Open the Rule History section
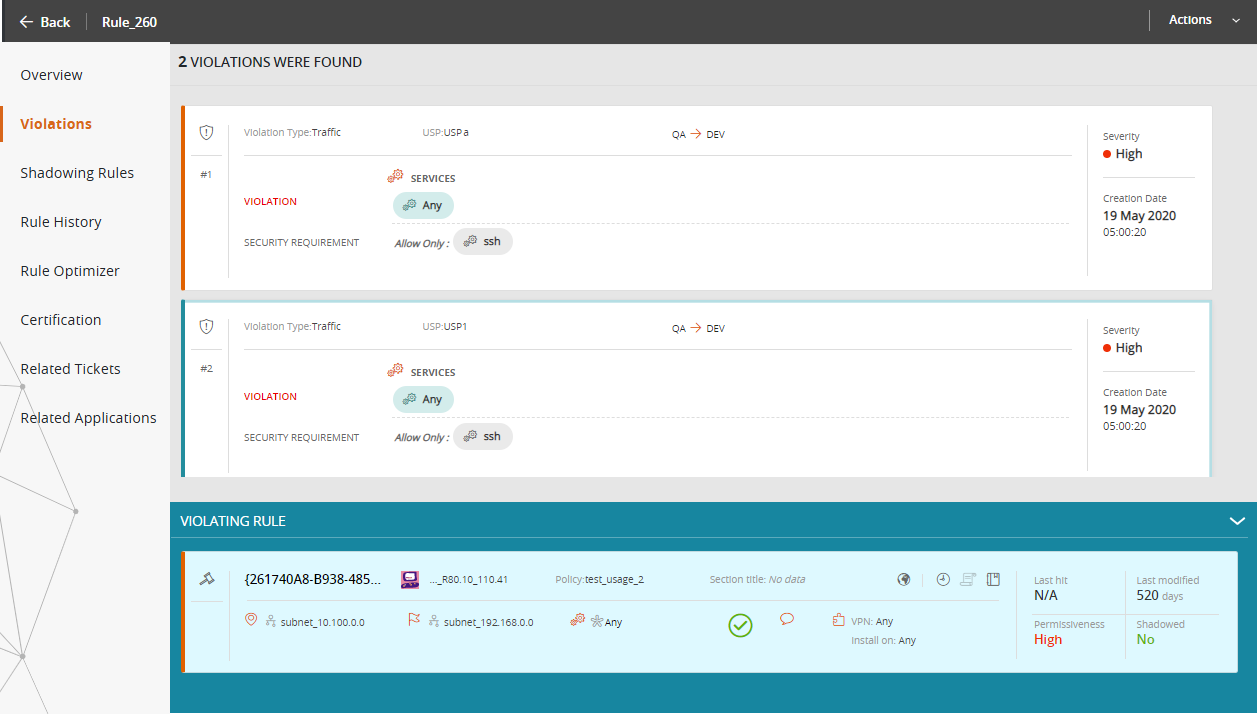Image resolution: width=1257 pixels, height=714 pixels. [61, 222]
